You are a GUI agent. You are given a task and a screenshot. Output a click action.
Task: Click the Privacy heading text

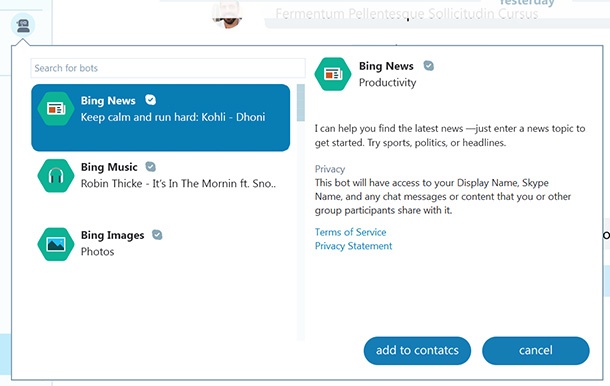click(x=330, y=169)
